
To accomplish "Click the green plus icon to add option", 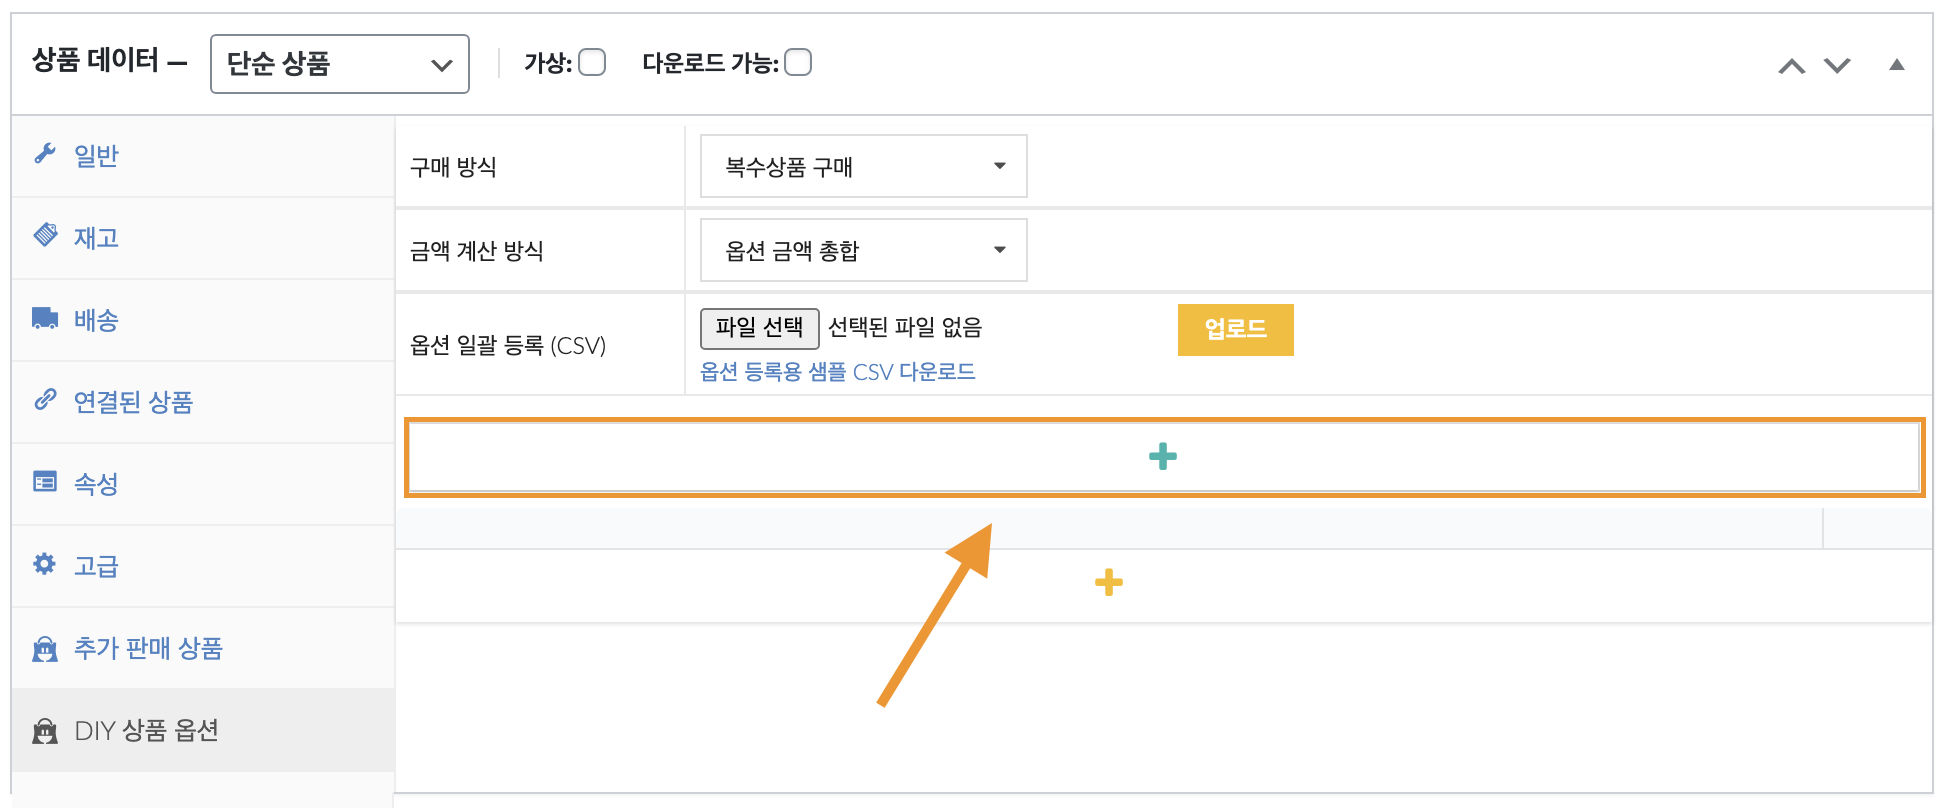I will click(x=1162, y=457).
